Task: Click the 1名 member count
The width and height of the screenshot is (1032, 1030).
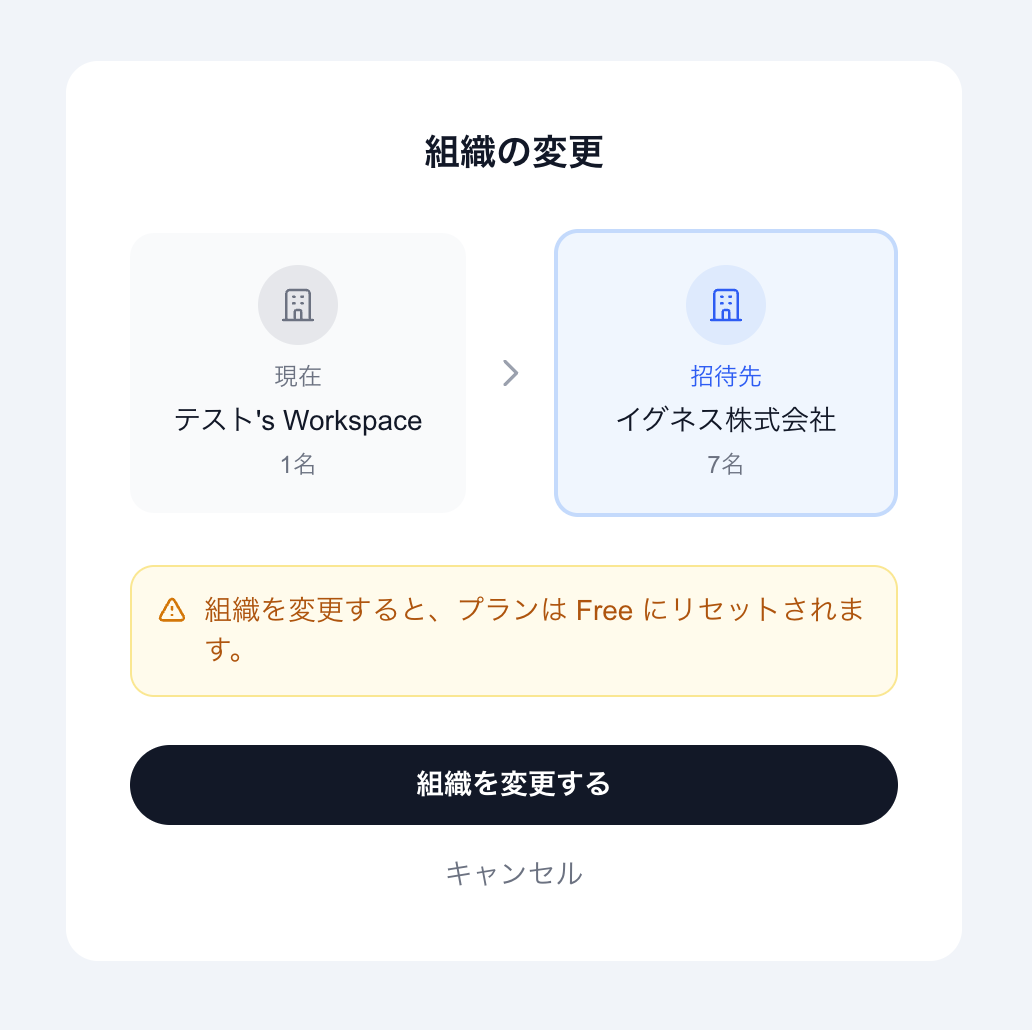Action: tap(298, 464)
